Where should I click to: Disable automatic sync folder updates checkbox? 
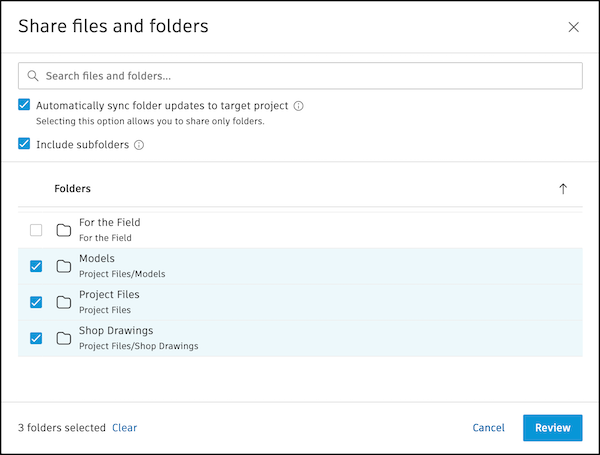point(24,105)
